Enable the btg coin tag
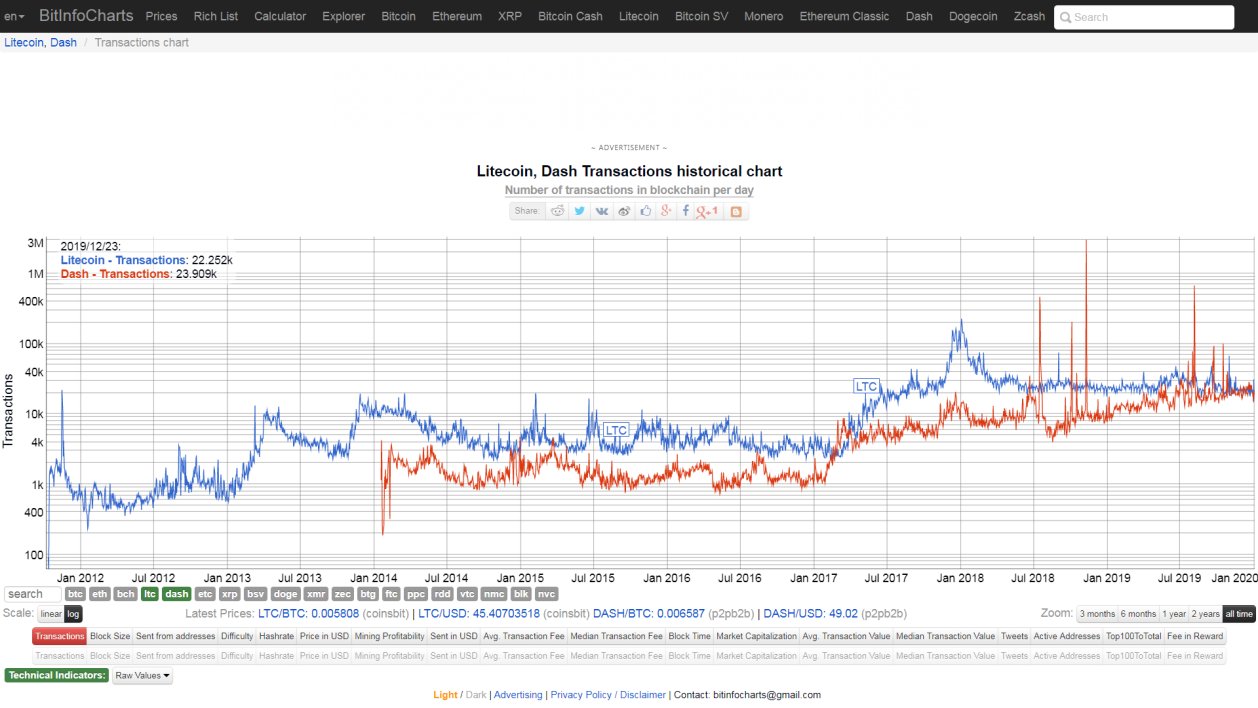 (368, 594)
